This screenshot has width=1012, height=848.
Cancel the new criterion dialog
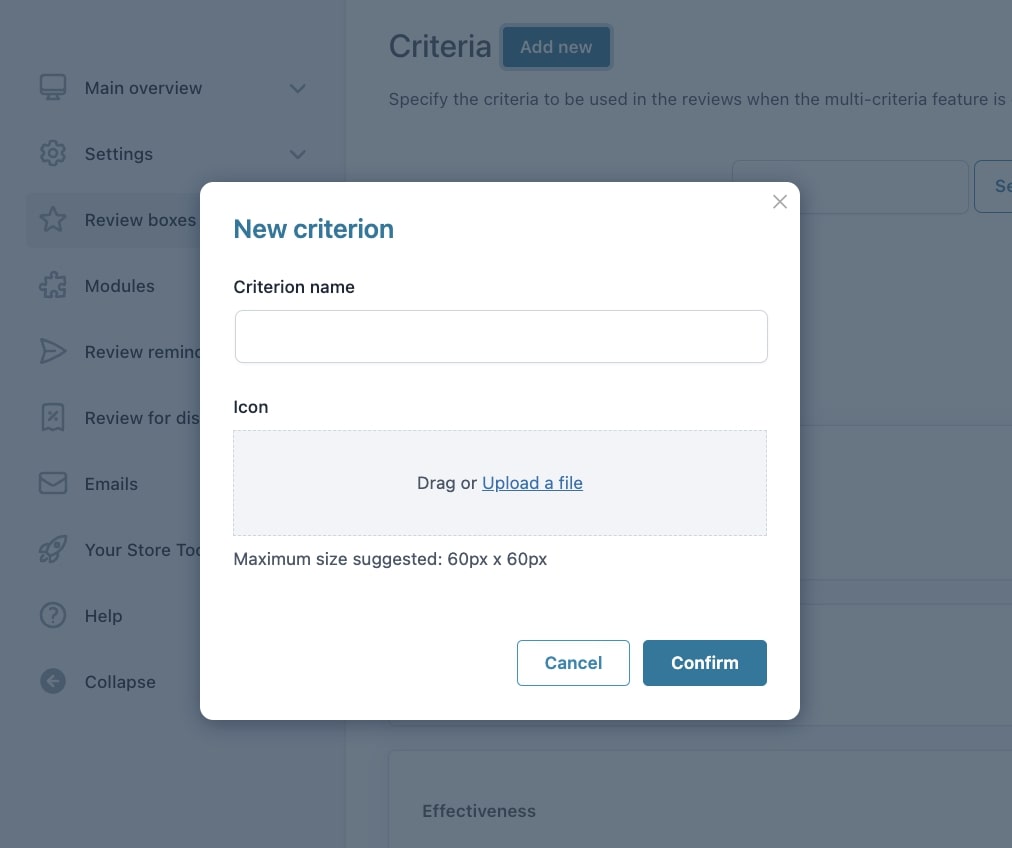[x=573, y=663]
